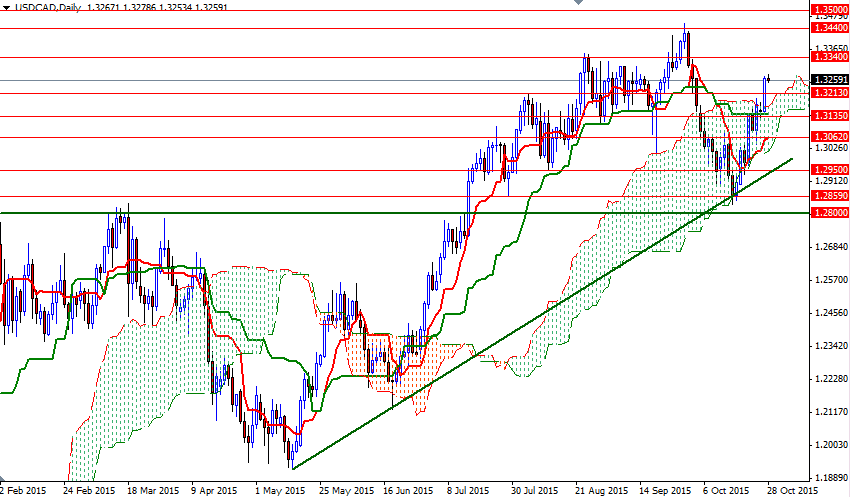Select the red 1.31350 price level label

829,115
